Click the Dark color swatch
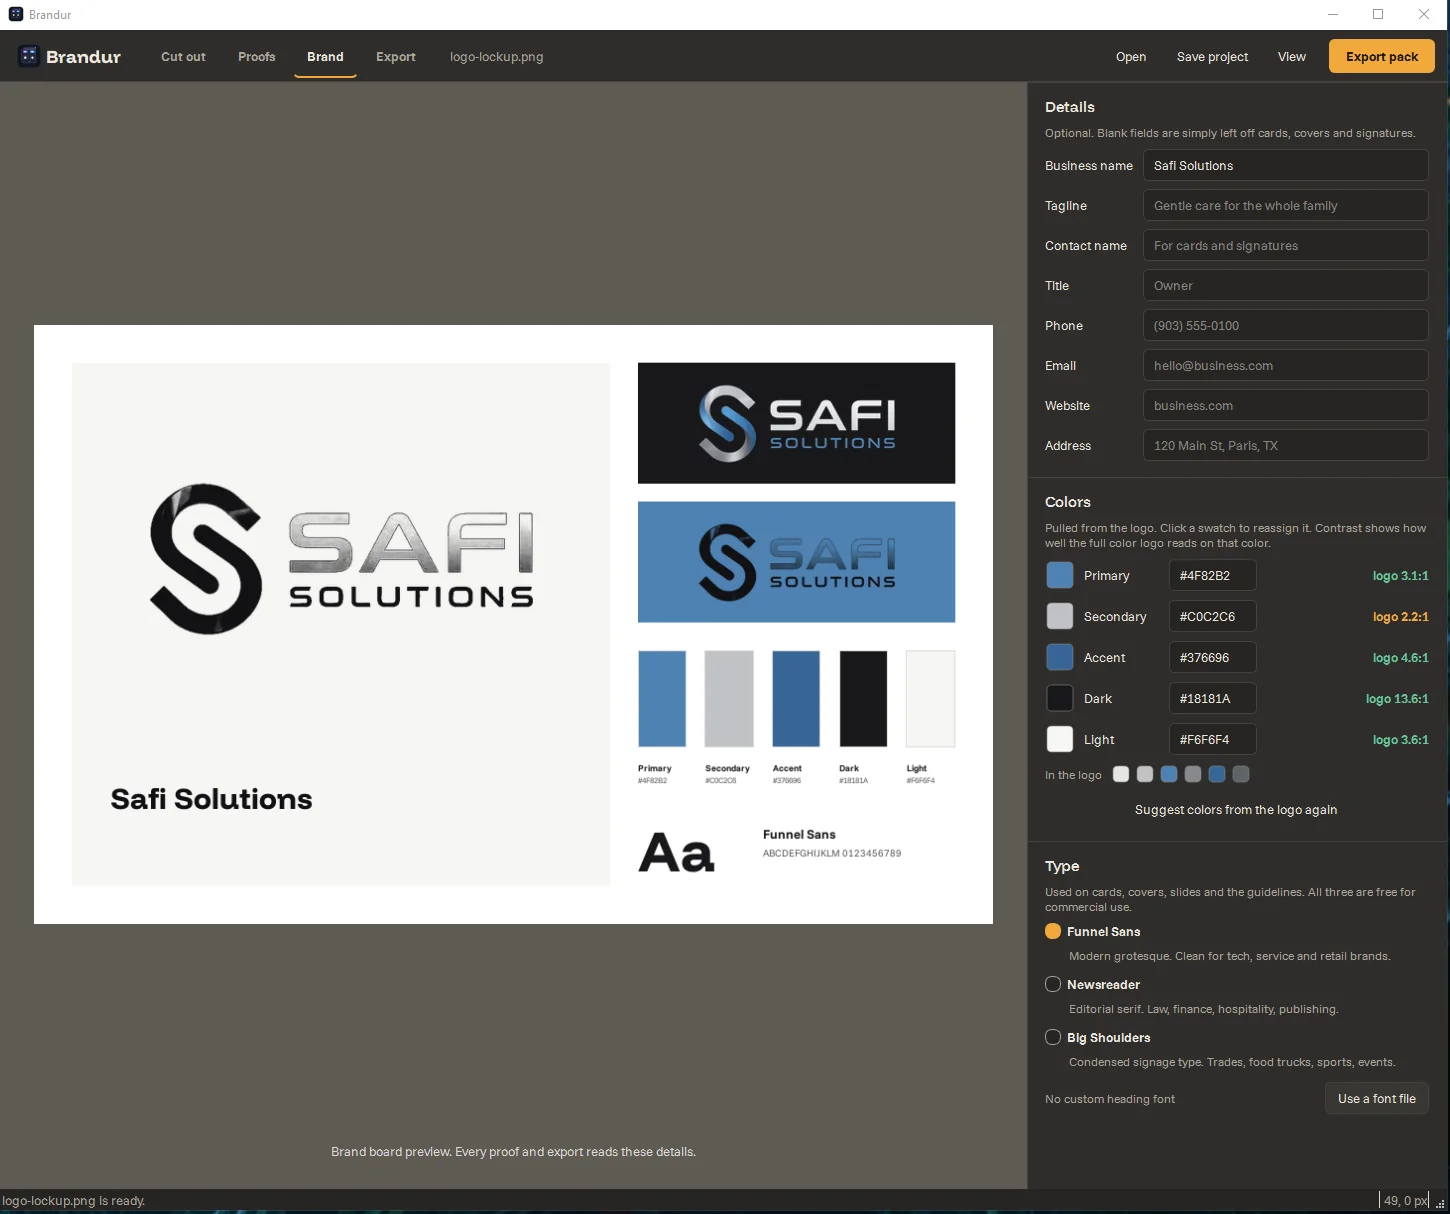 point(1060,698)
